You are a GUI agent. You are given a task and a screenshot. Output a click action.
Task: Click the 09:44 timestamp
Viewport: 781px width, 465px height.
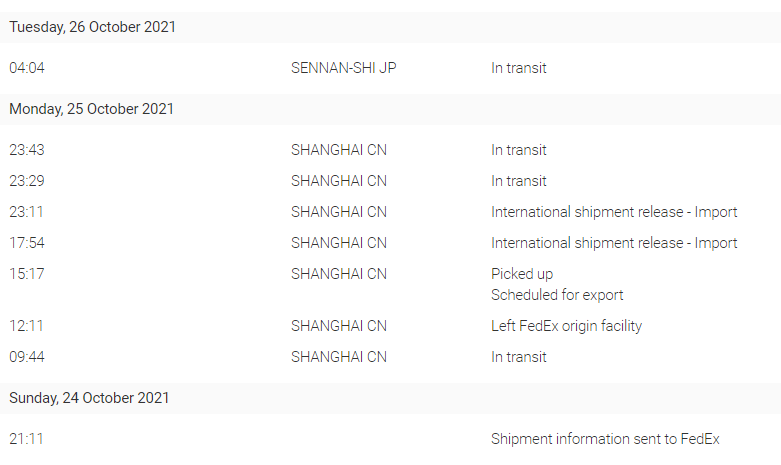pos(27,357)
